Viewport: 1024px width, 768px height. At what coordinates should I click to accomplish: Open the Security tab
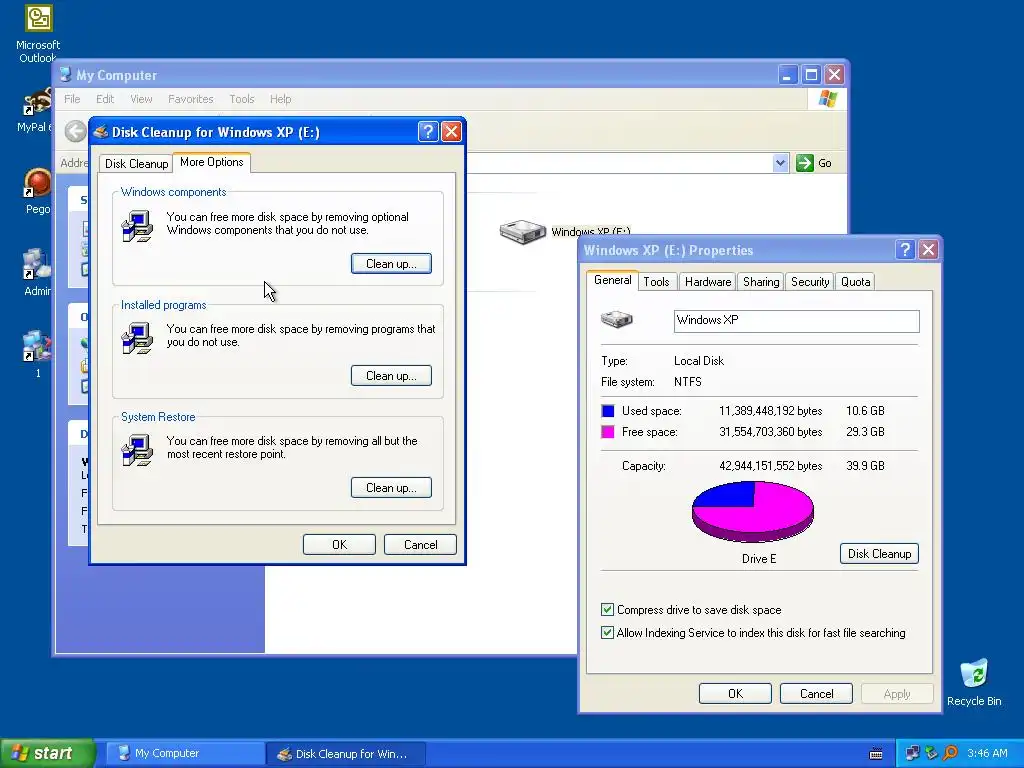810,281
